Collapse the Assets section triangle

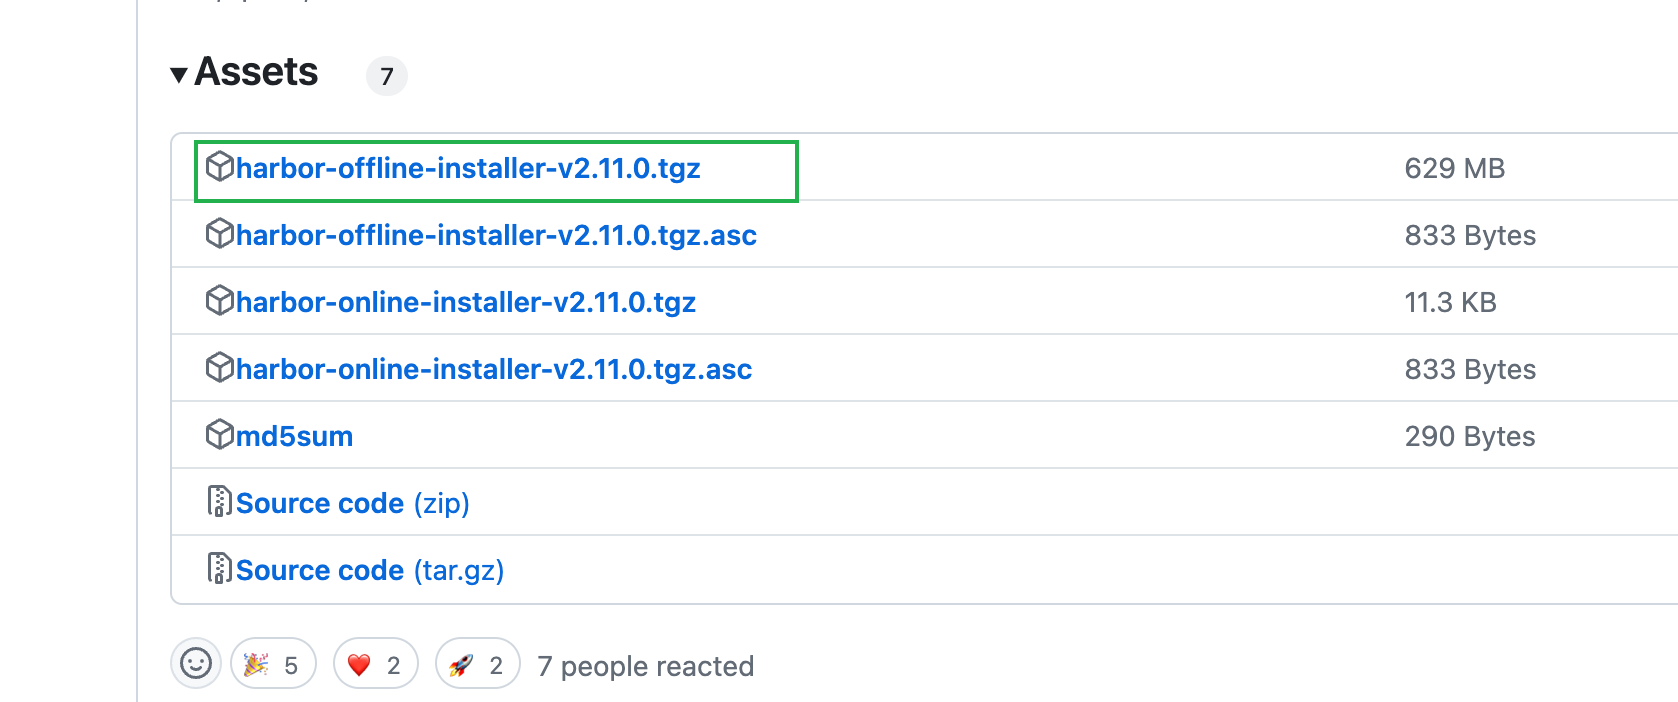click(179, 75)
